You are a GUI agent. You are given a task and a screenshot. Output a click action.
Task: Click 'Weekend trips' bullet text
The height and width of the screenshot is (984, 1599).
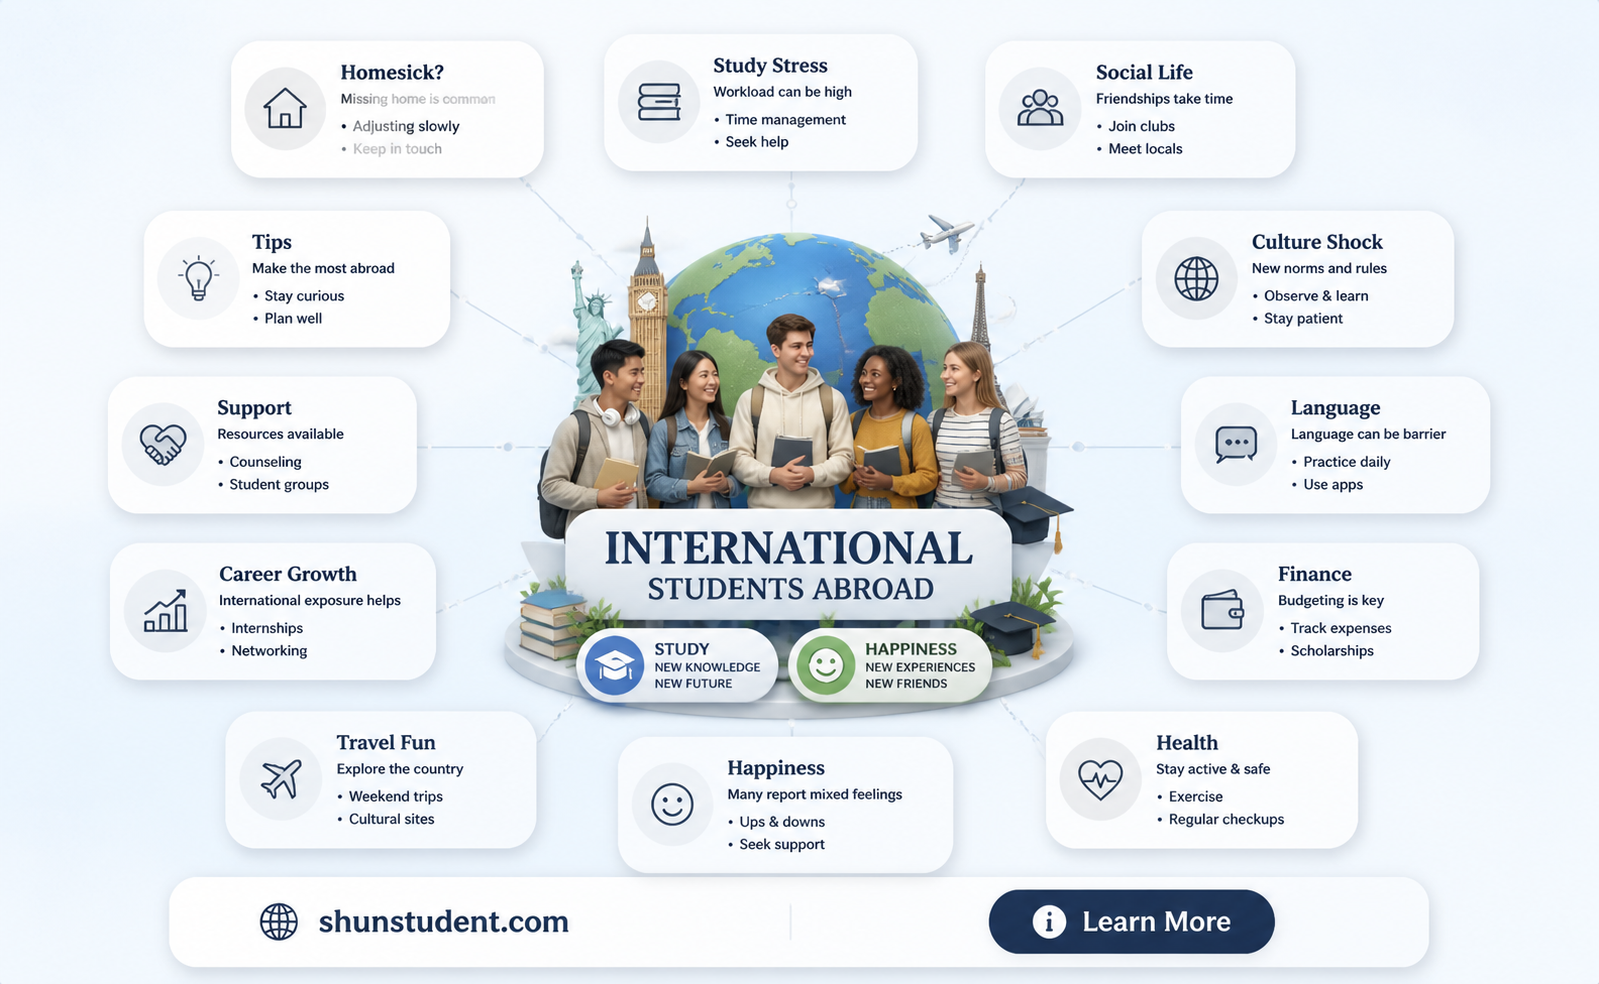click(x=395, y=797)
